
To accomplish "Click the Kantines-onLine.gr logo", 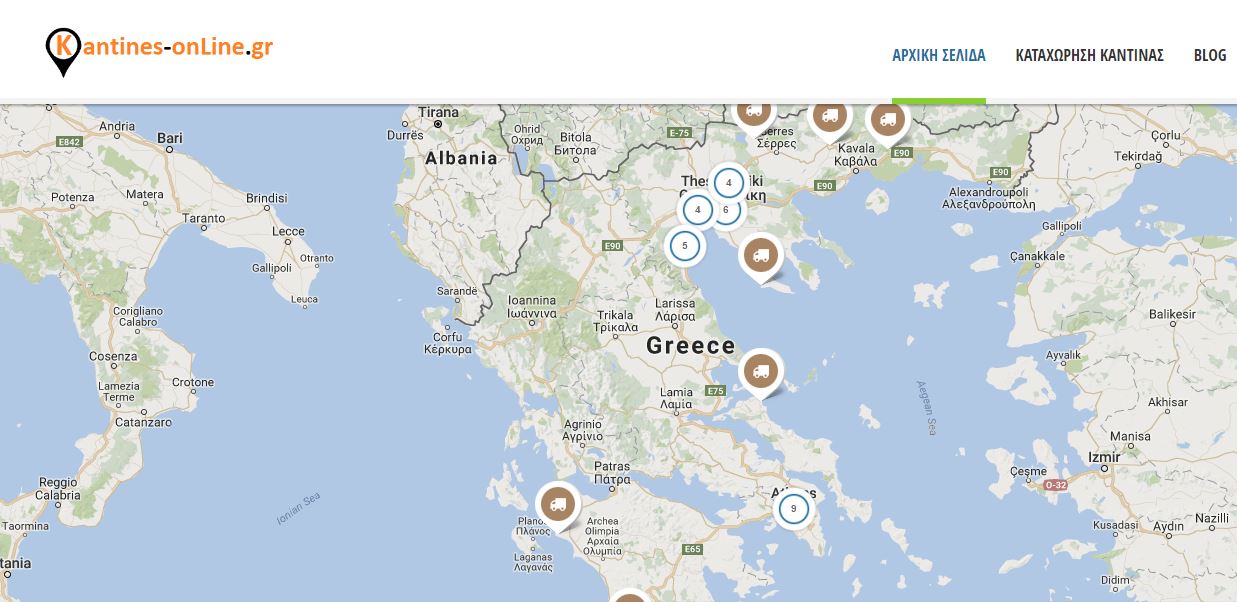I will (x=160, y=50).
